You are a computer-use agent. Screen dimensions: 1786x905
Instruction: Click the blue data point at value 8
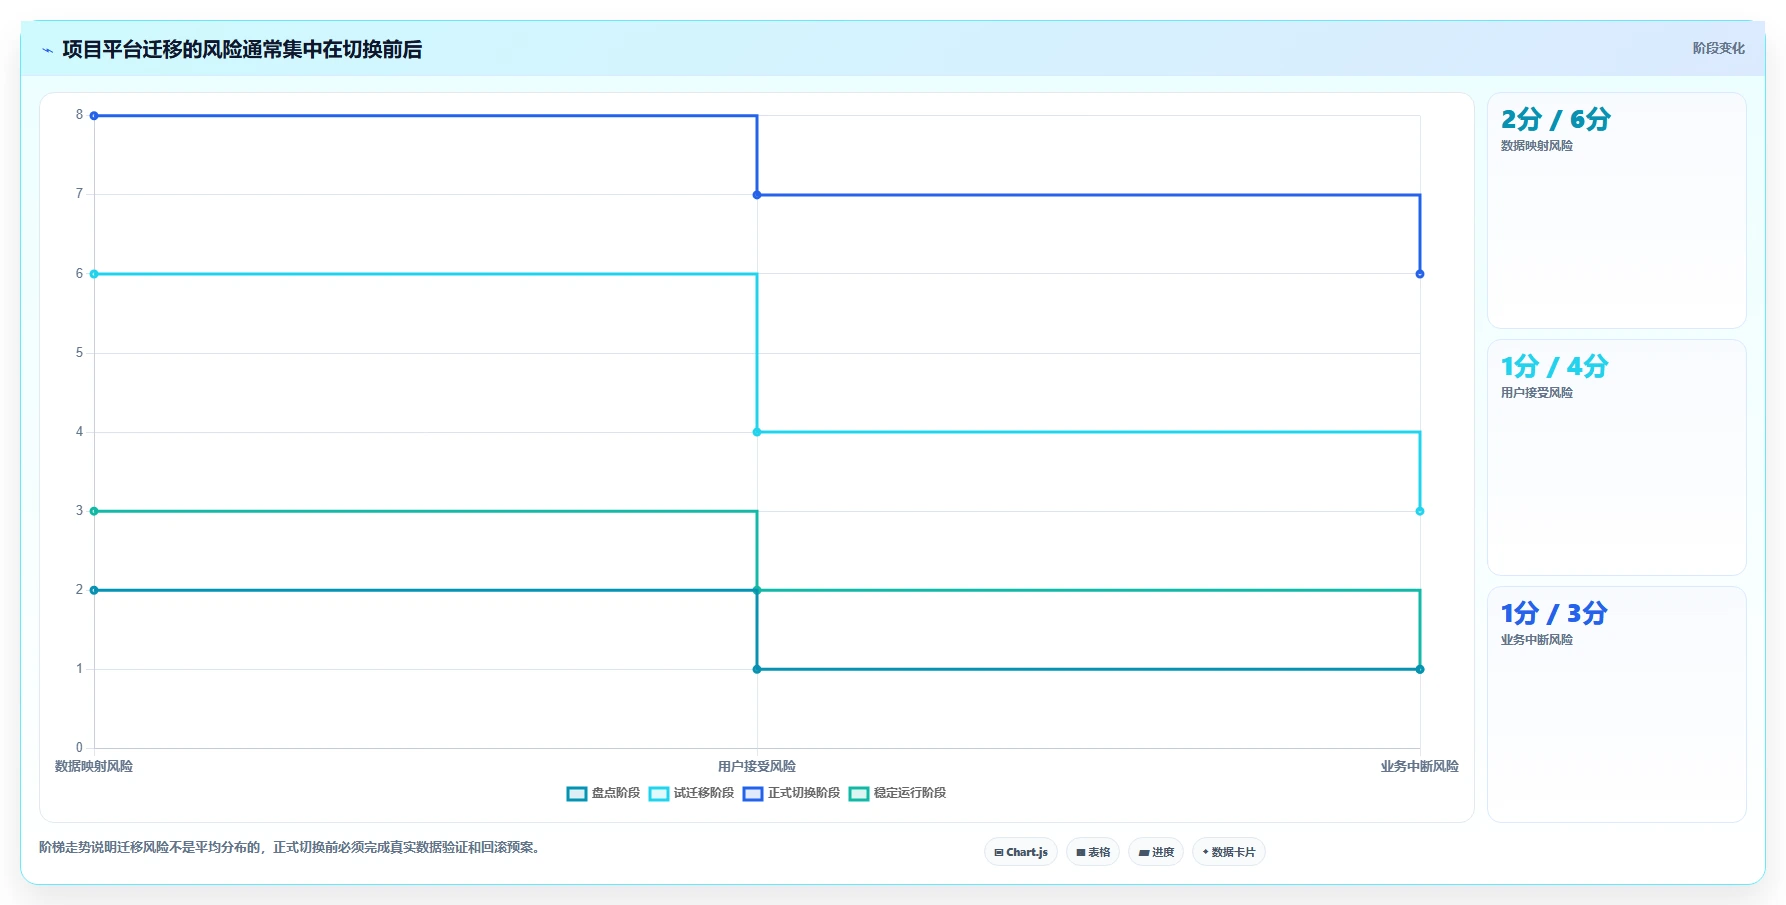coord(94,116)
